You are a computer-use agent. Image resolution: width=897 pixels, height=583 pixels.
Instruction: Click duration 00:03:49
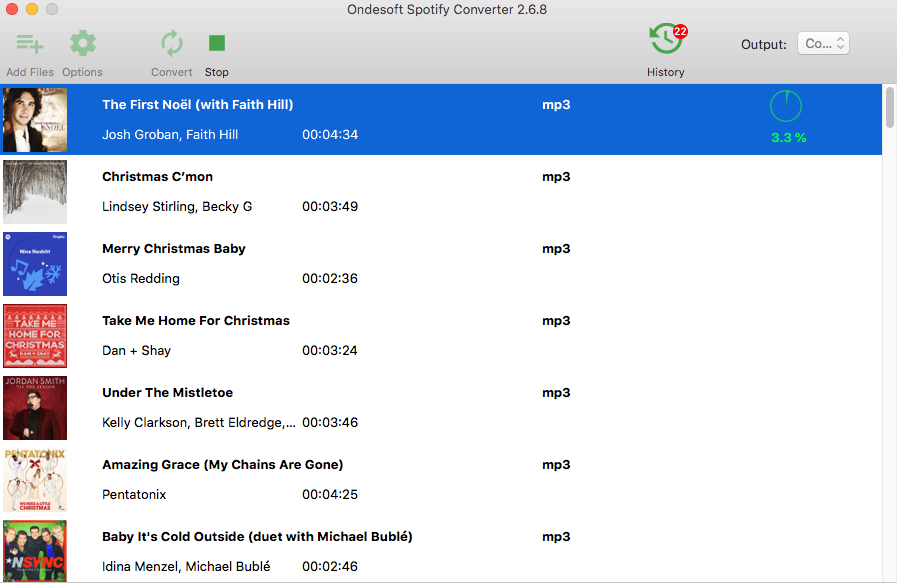click(x=330, y=207)
